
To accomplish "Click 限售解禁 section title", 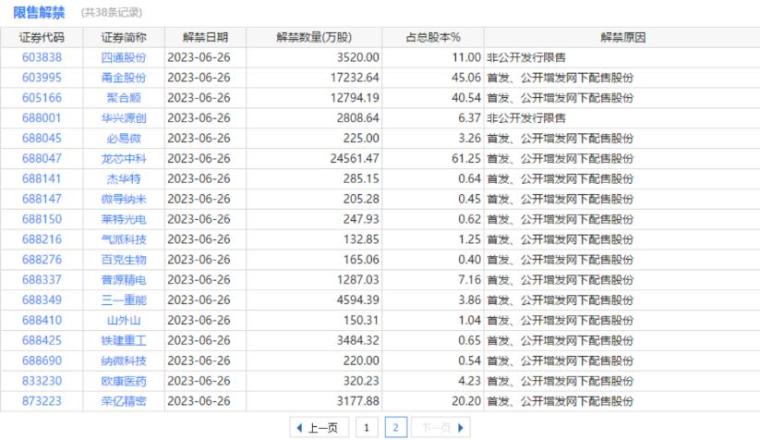I will pyautogui.click(x=39, y=12).
